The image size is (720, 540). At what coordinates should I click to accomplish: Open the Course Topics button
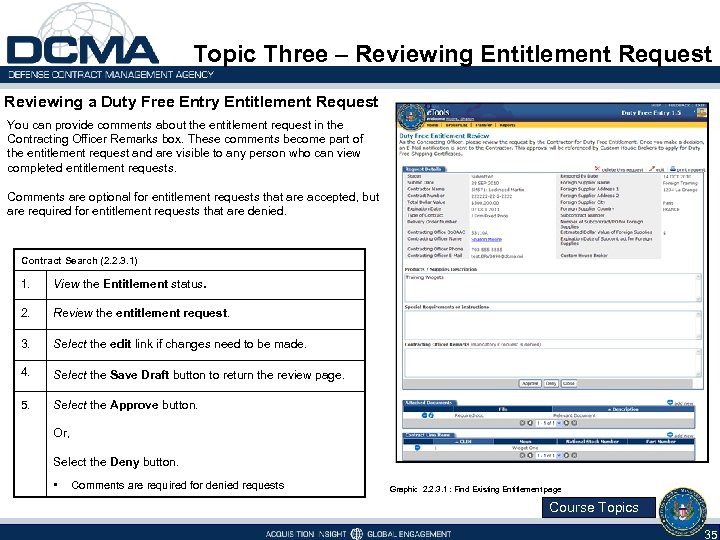tap(598, 507)
